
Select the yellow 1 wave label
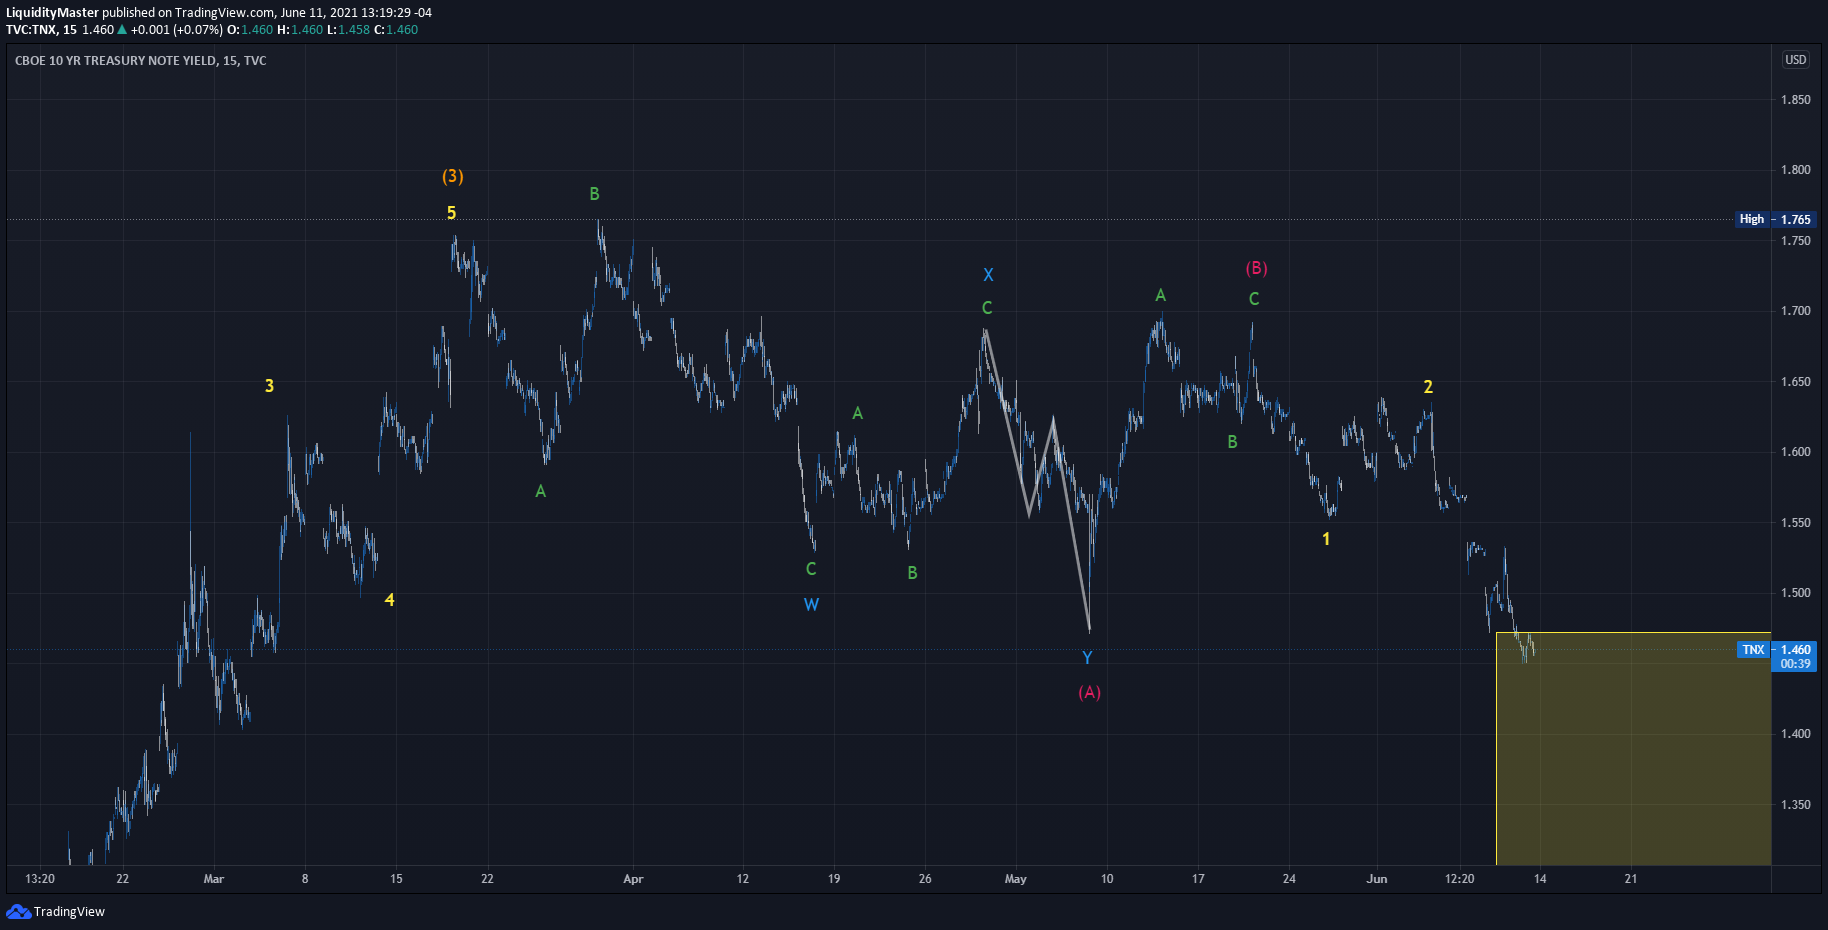click(1326, 539)
